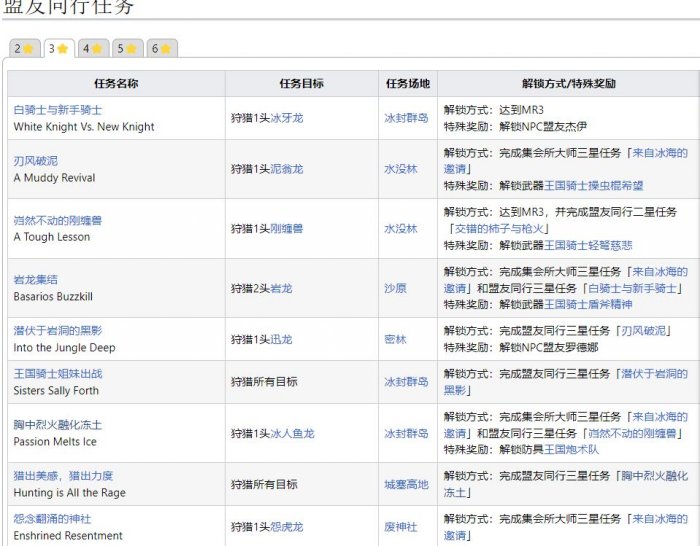Go to the 潜伏于岩洞的黑影 quest name link
Screen dimensions: 700x546
(x=58, y=331)
